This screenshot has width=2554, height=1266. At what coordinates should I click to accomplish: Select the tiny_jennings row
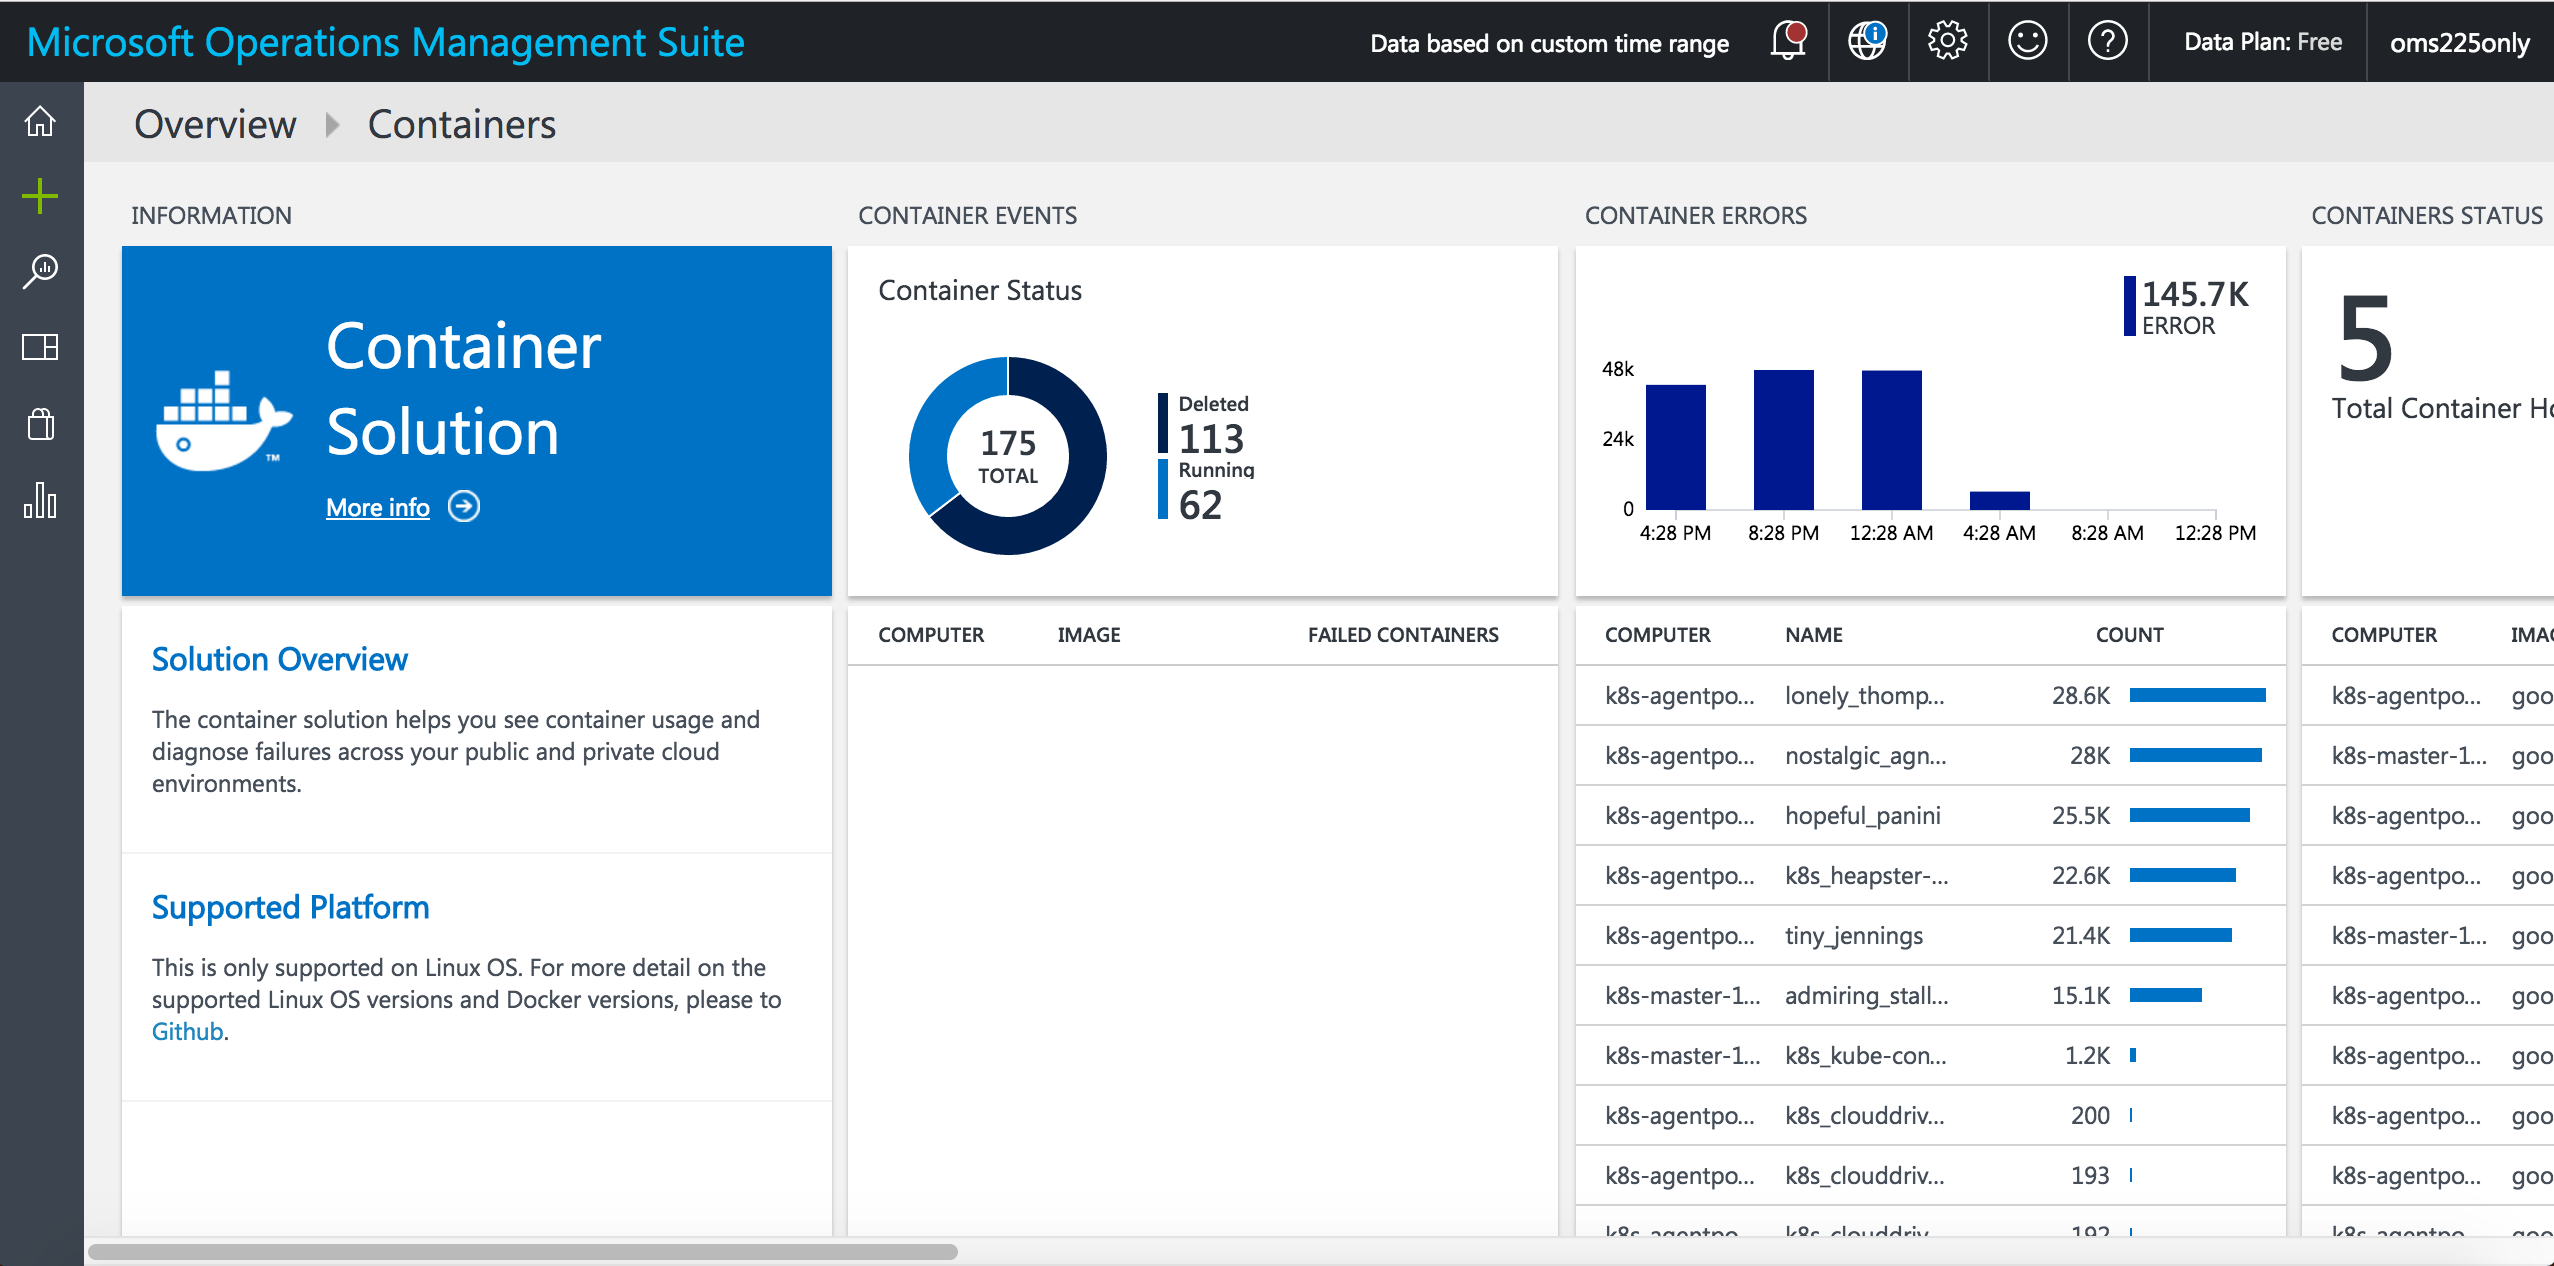[1930, 935]
